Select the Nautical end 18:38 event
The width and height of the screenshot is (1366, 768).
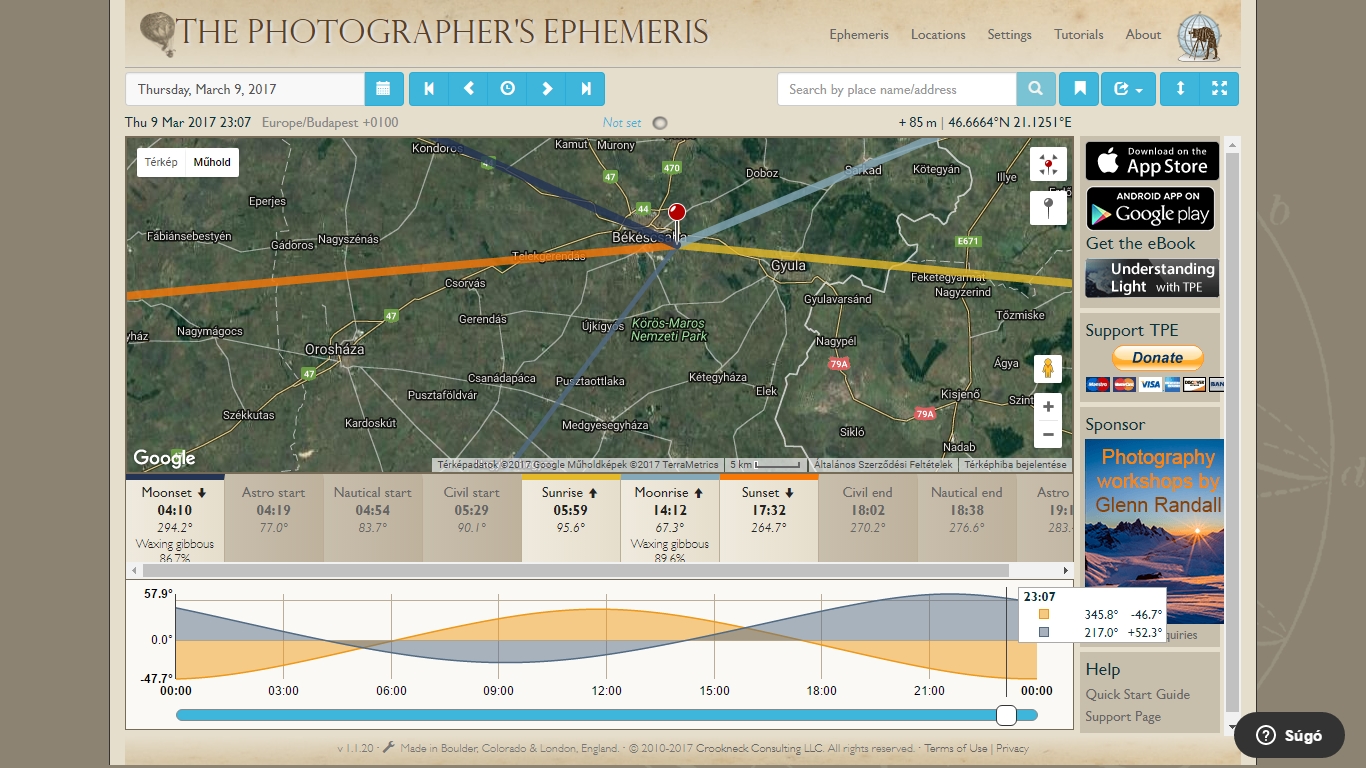coord(967,518)
